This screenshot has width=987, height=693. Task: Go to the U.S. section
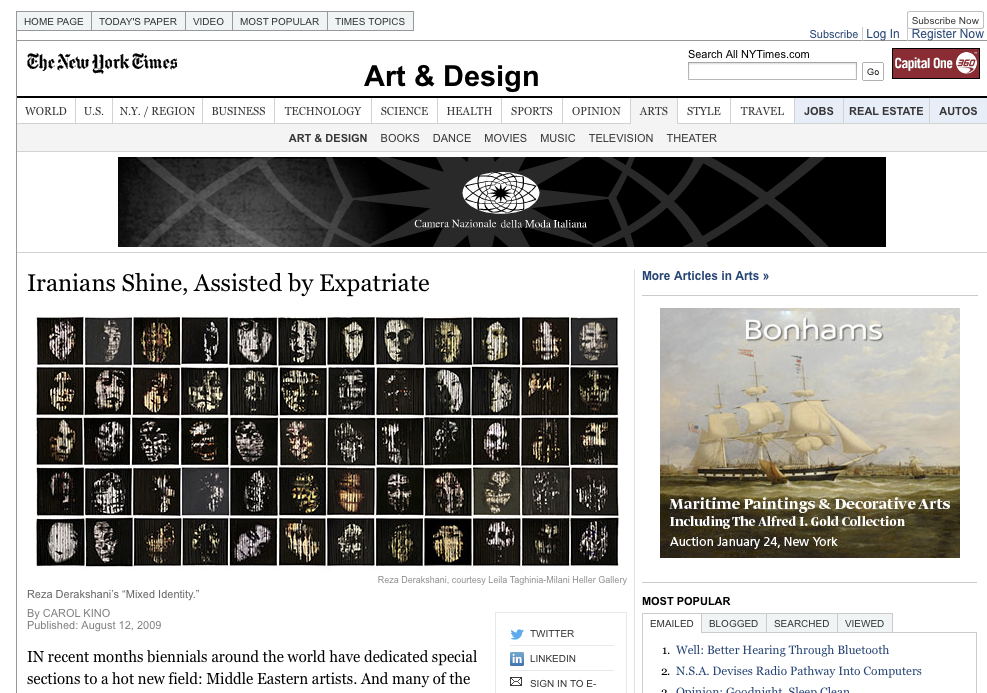click(x=94, y=111)
